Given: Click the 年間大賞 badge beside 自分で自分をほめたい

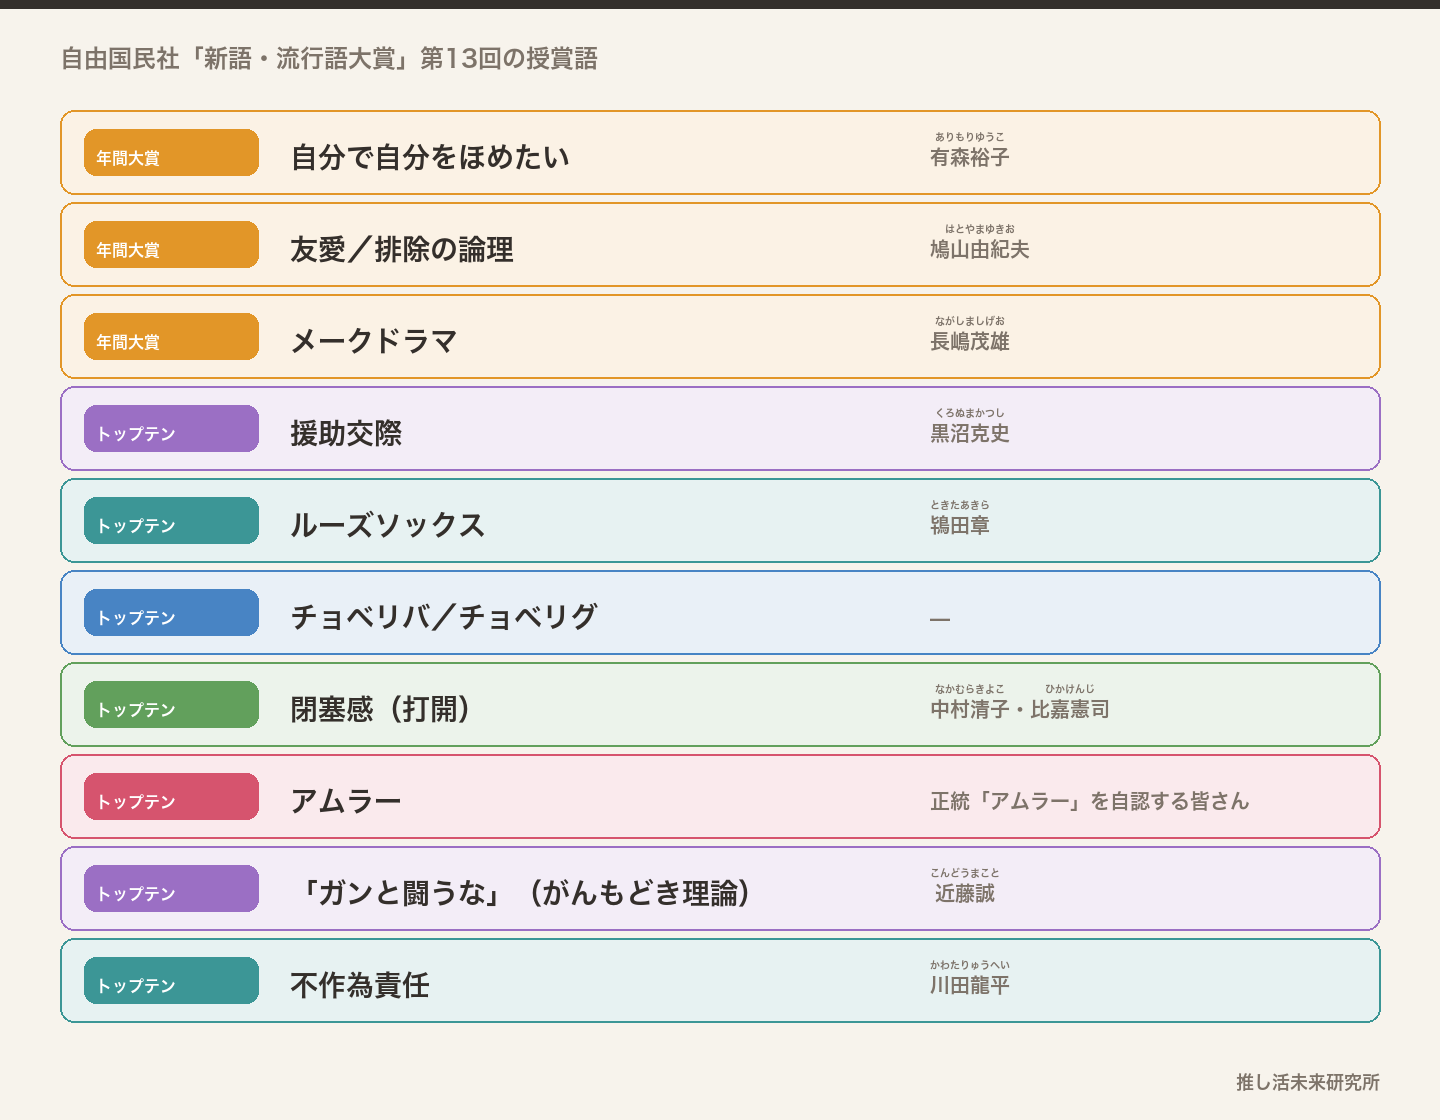Looking at the screenshot, I should tap(171, 153).
